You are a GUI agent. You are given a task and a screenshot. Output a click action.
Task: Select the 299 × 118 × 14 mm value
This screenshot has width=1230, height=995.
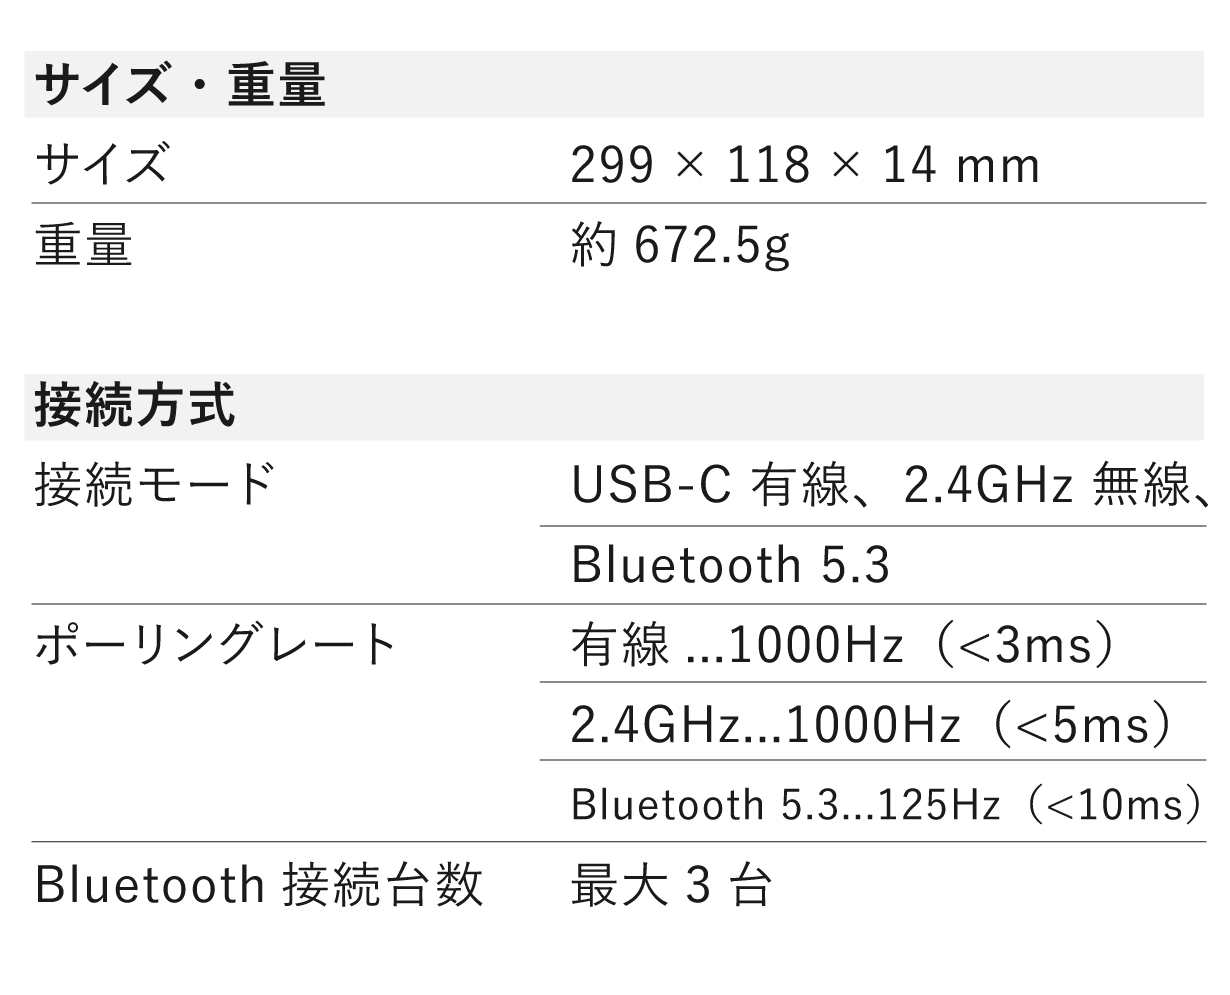[805, 165]
